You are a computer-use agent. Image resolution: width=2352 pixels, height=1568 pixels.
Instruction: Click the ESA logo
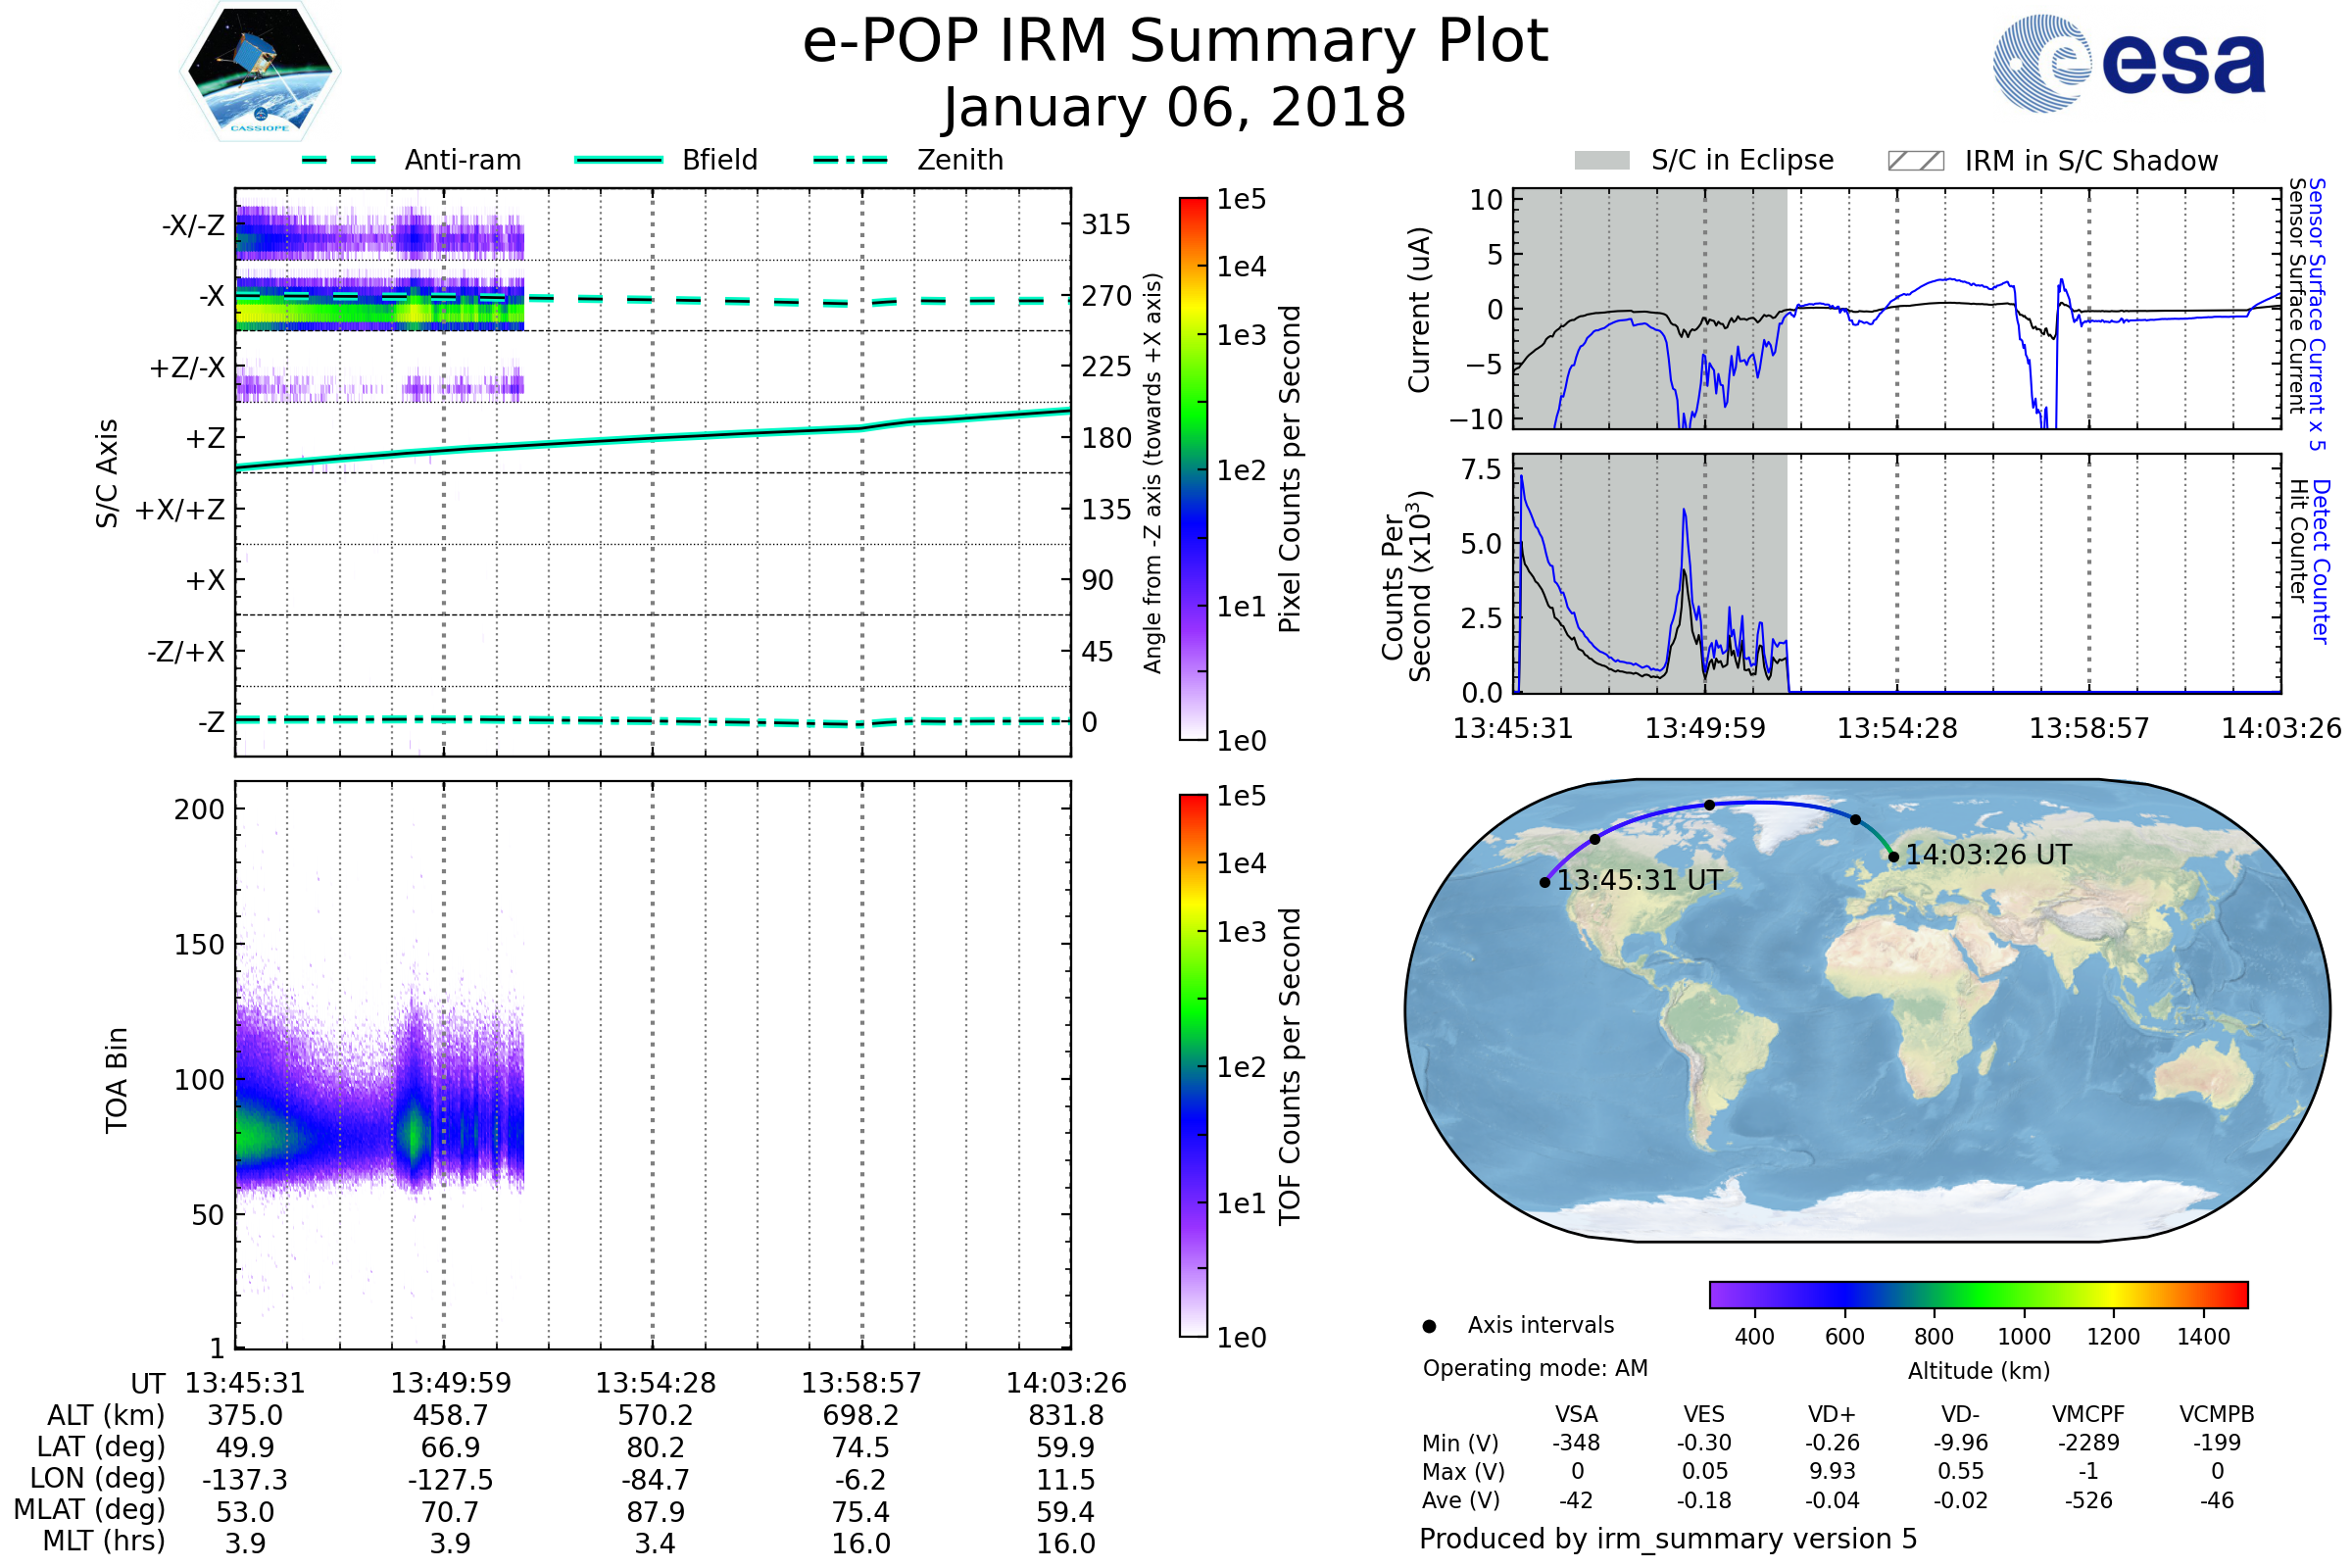click(2128, 64)
